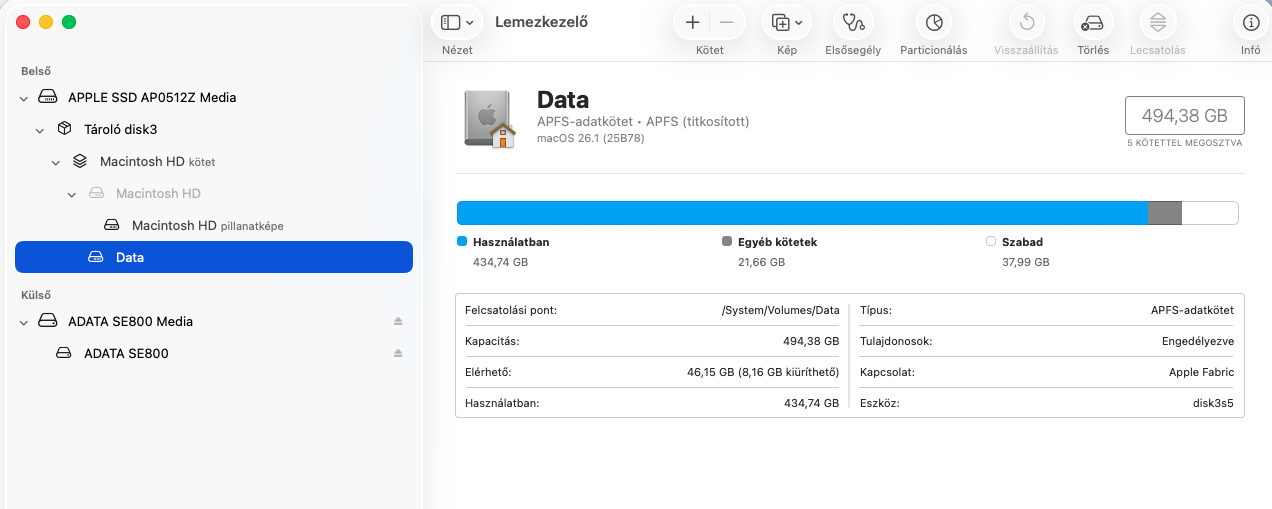Screen dimensions: 1272x509
Task: Click the grey Egyéb kötetek bar segment
Action: pyautogui.click(x=1164, y=213)
